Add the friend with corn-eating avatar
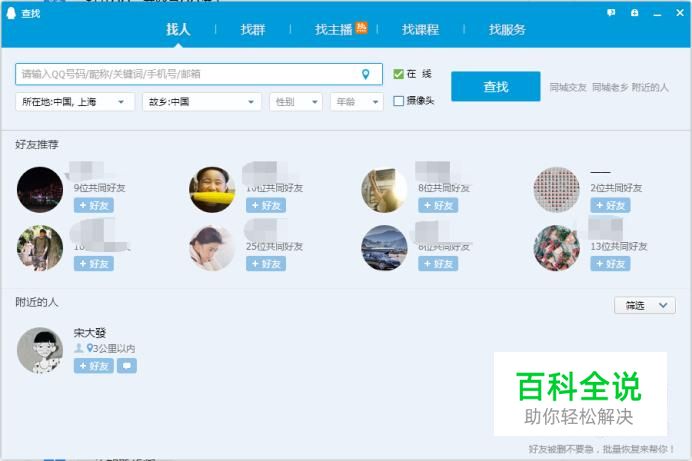Viewport: 692px width, 461px height. pyautogui.click(x=266, y=206)
